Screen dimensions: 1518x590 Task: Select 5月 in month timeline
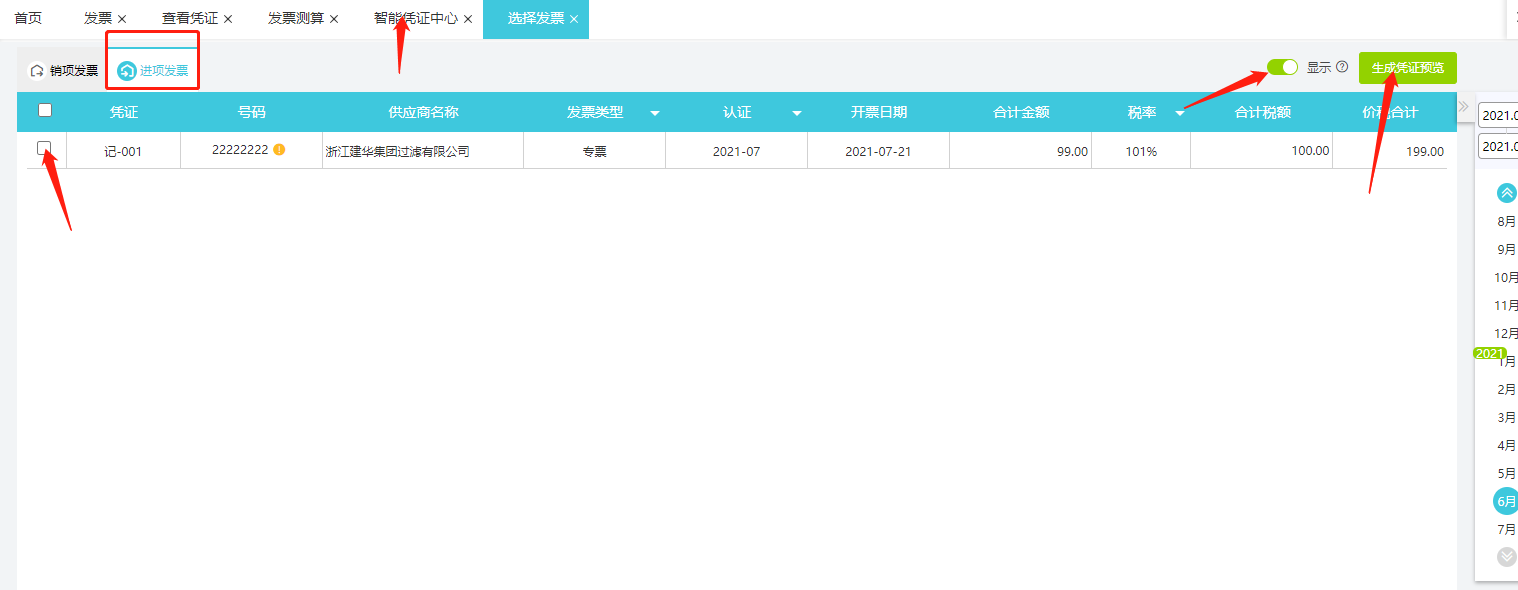[1507, 473]
